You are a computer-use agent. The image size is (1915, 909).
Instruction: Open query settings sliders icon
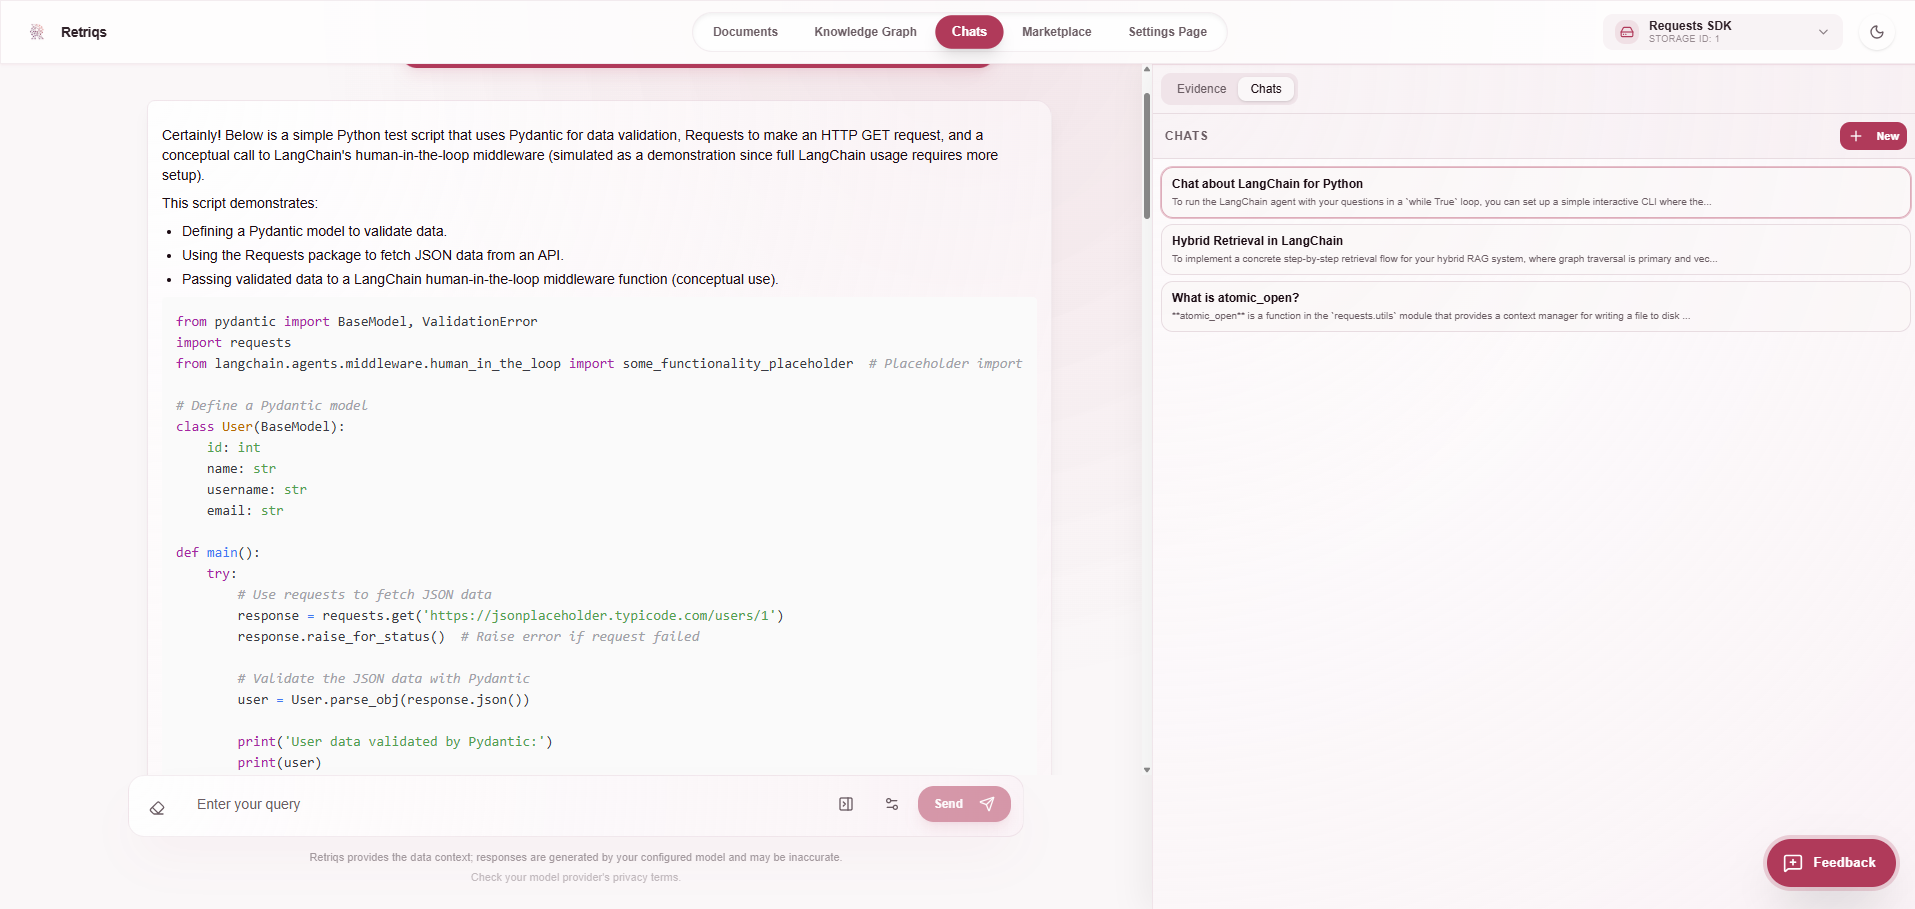click(892, 804)
